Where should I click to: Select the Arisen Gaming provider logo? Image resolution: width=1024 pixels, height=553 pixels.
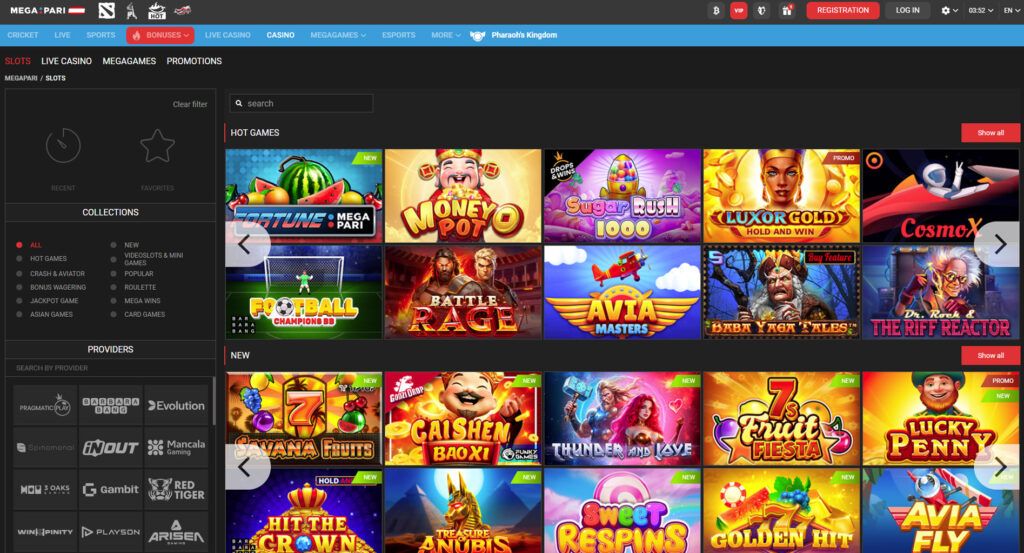tap(176, 531)
